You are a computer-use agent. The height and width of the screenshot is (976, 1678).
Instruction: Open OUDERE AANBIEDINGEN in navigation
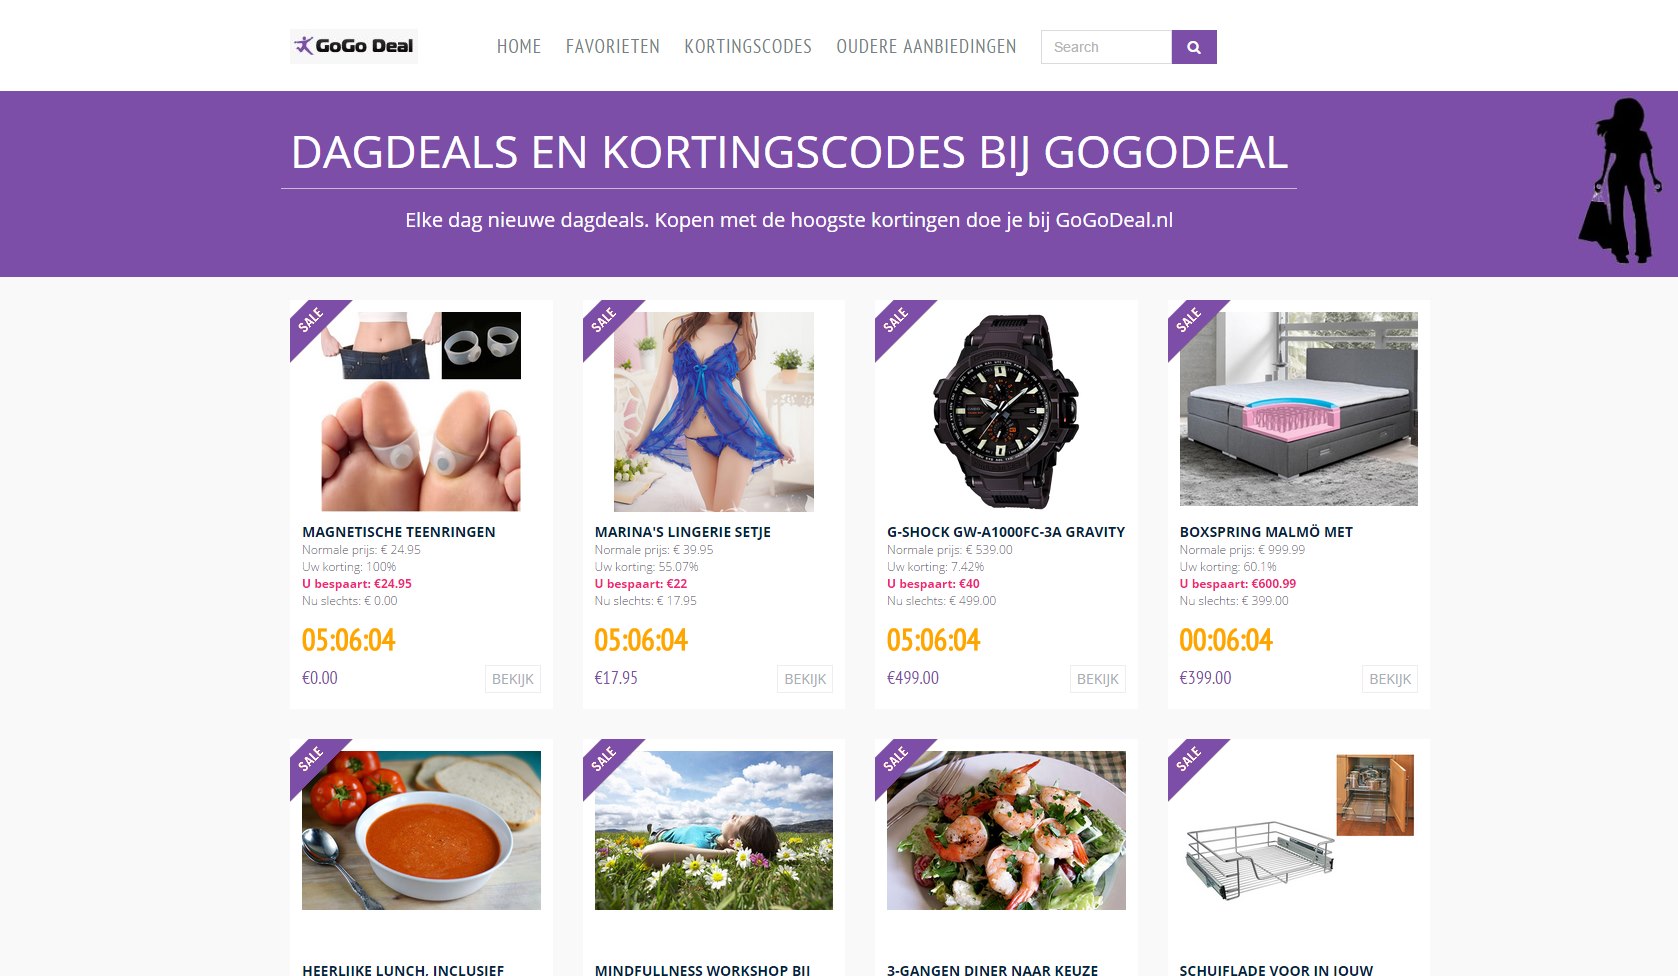click(x=926, y=47)
